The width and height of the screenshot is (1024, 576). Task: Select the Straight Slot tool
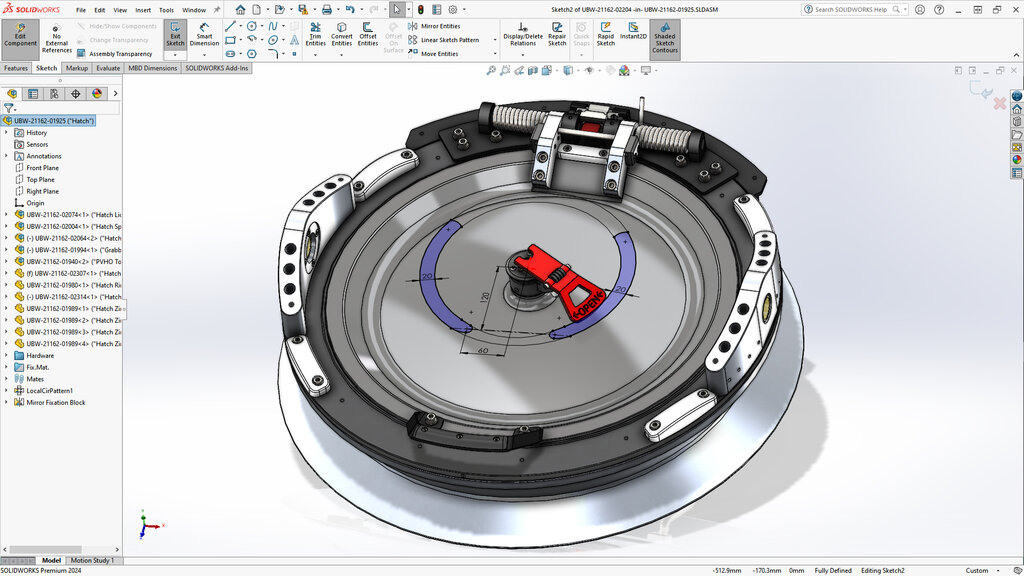tap(230, 54)
